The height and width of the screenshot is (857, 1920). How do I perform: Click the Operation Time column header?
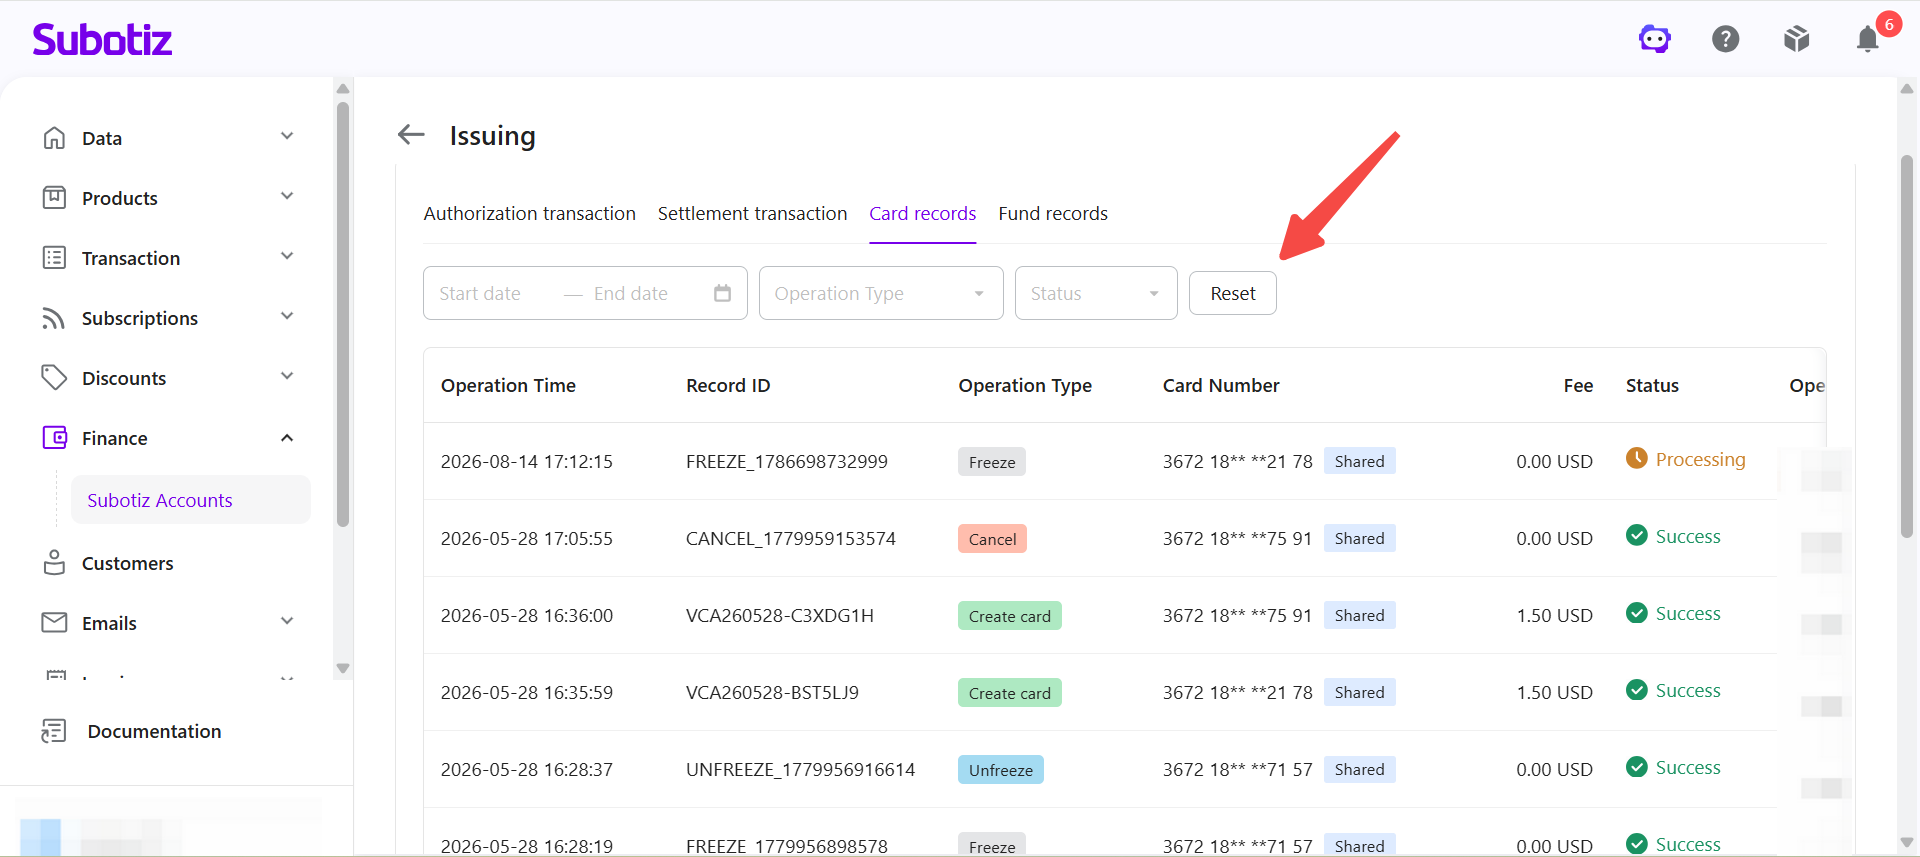click(508, 385)
